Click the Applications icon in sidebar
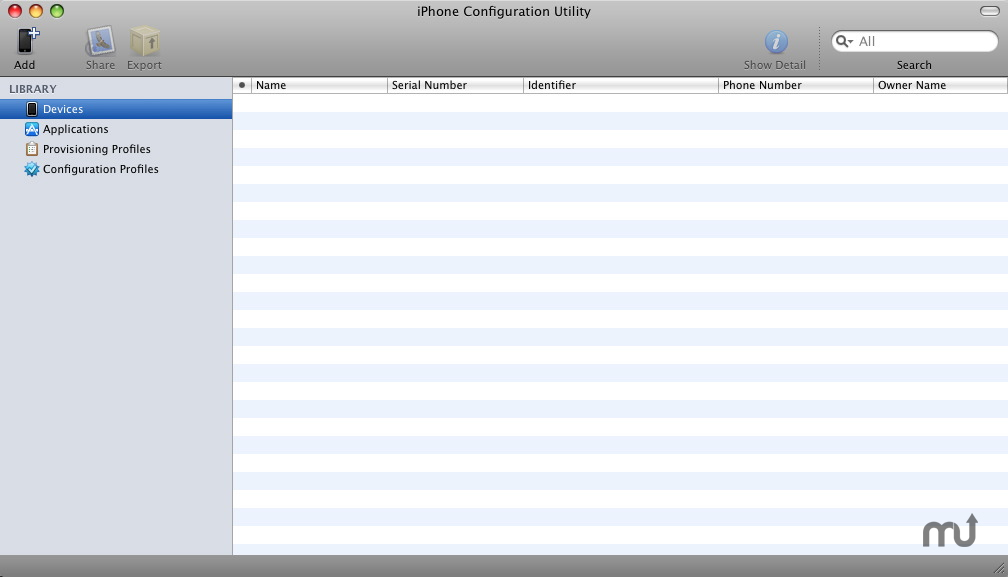The width and height of the screenshot is (1008, 577). click(32, 129)
